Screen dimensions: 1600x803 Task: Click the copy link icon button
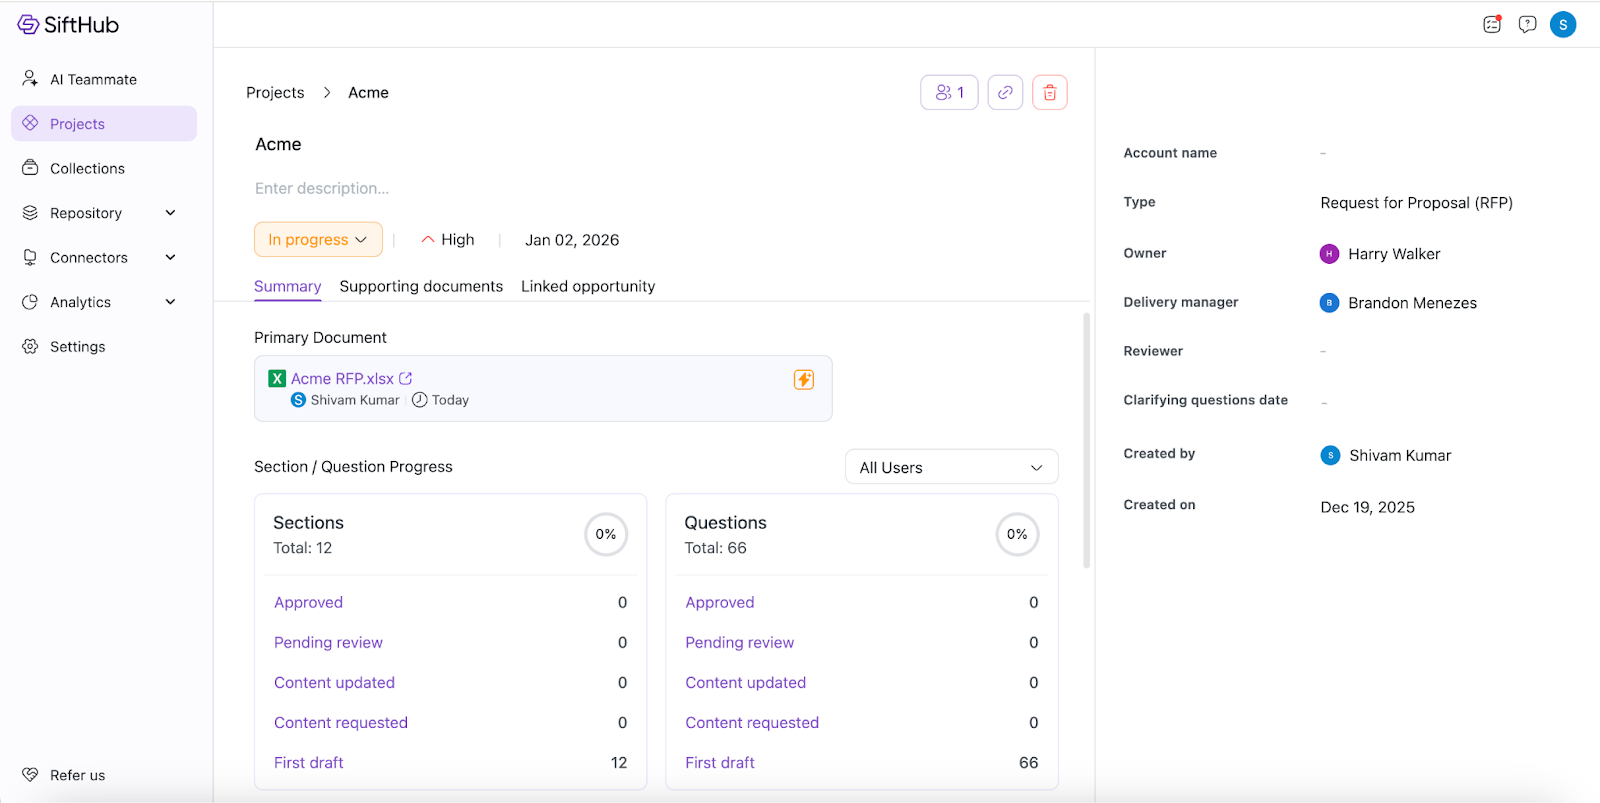tap(1005, 93)
